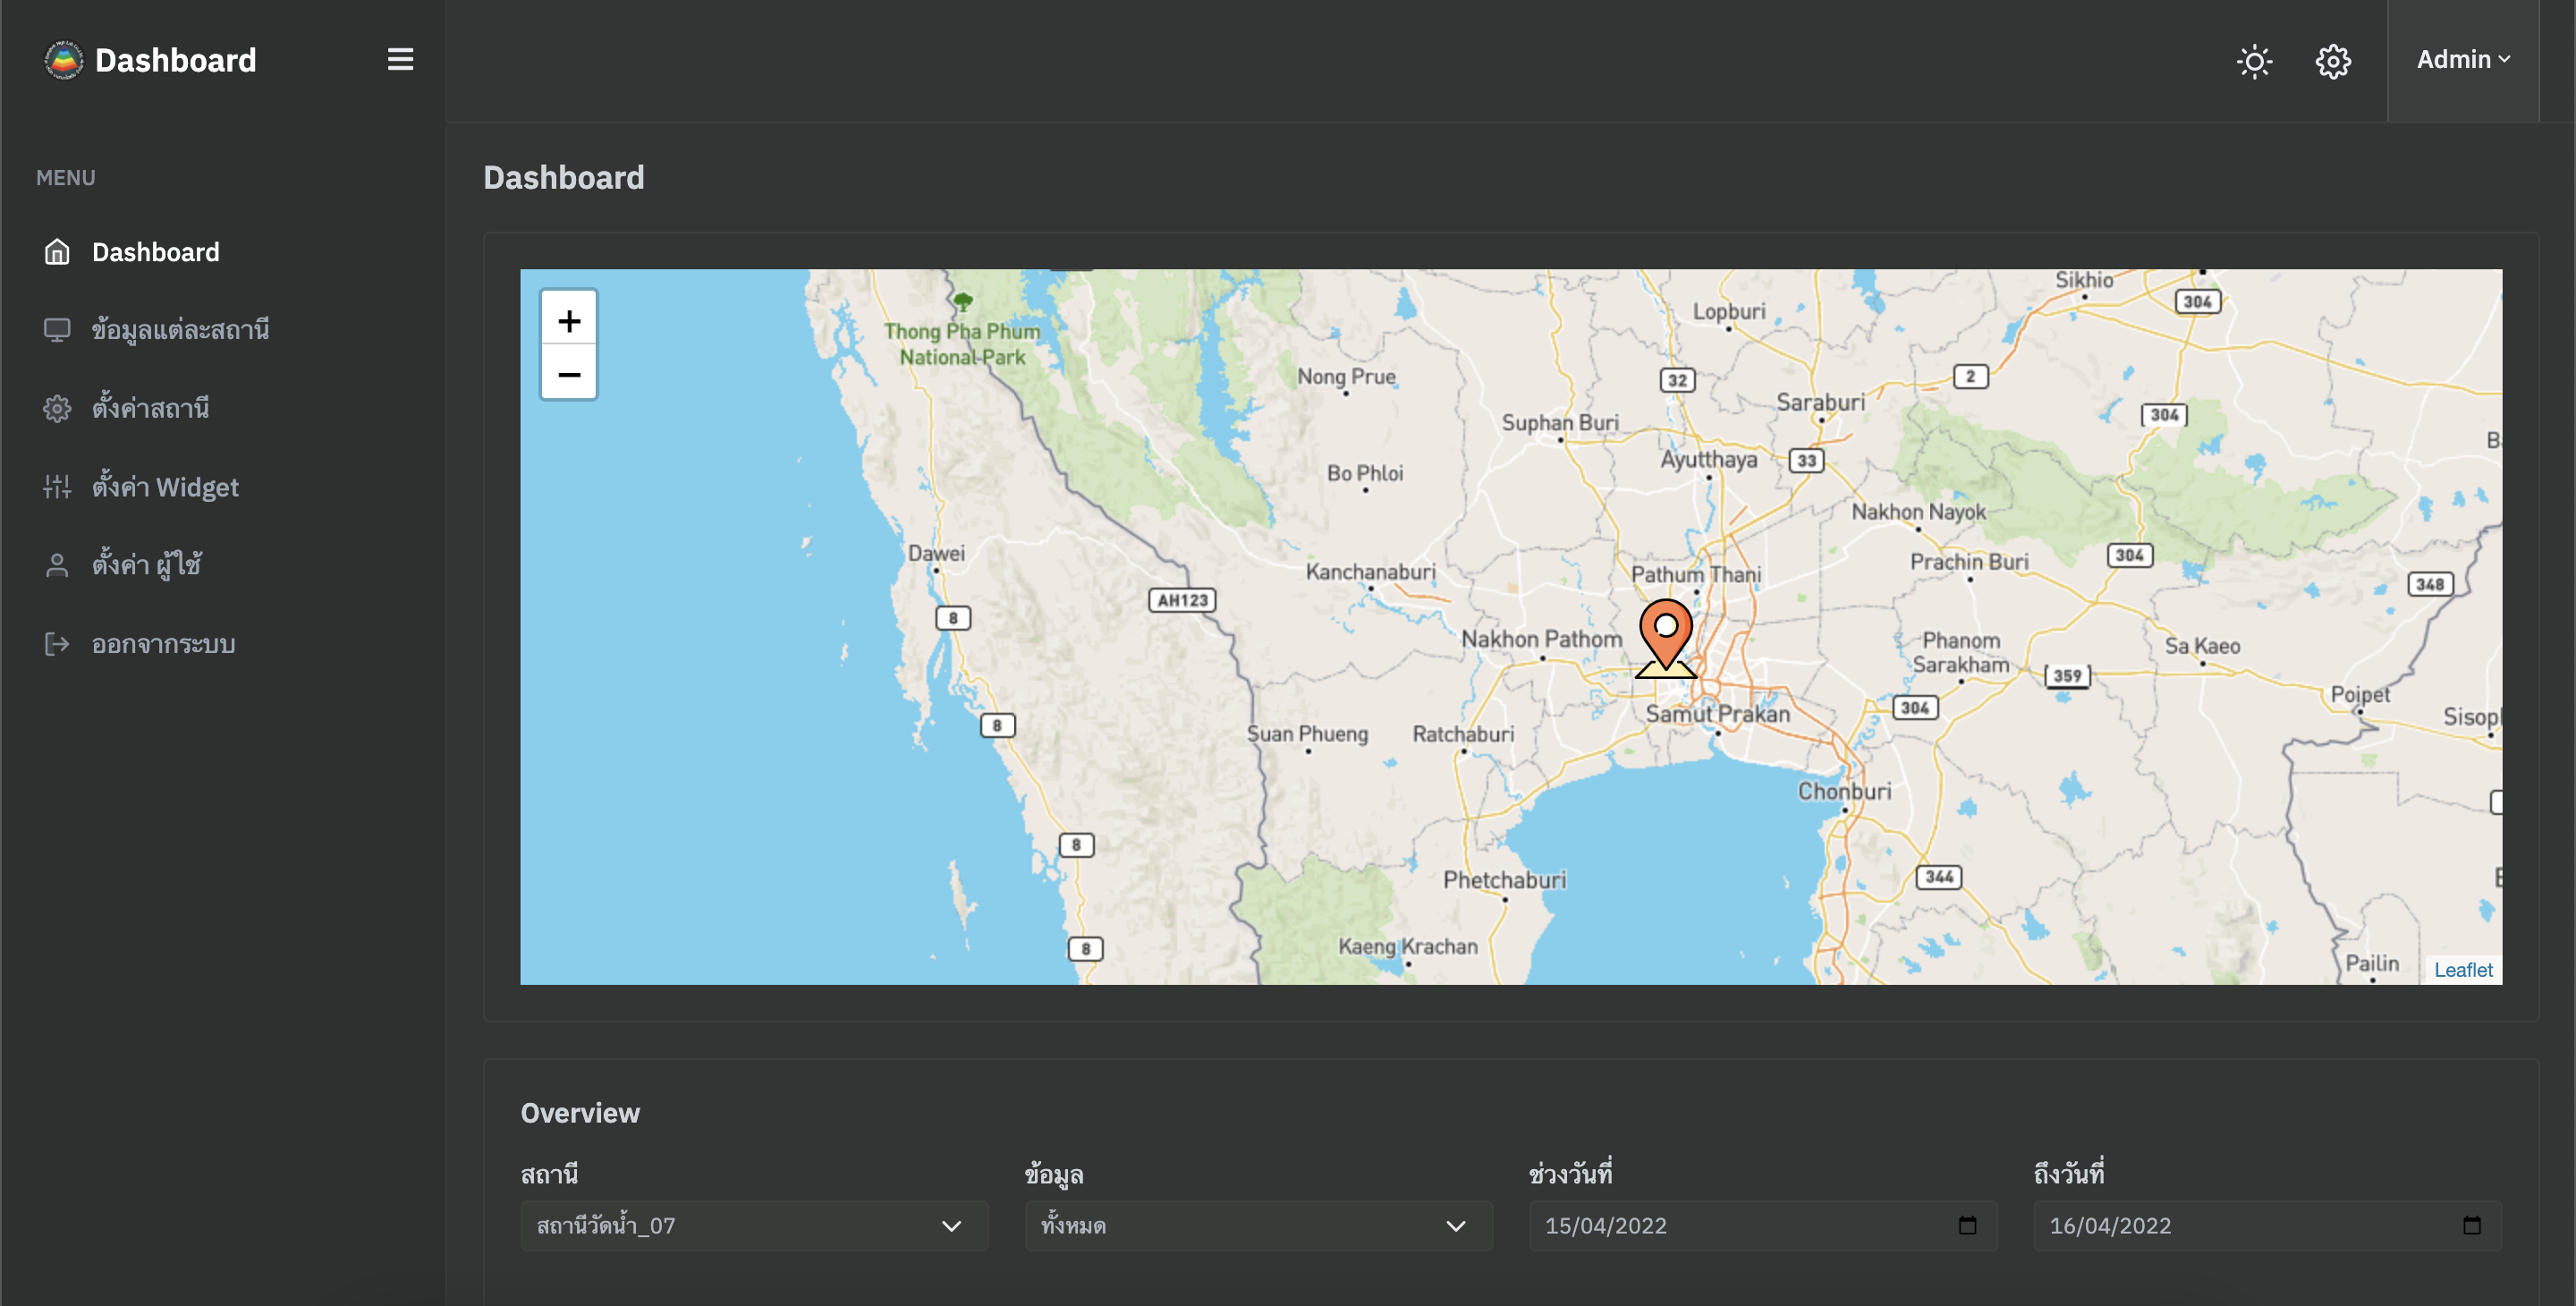Click the AH123 highway badge on map

click(1182, 600)
